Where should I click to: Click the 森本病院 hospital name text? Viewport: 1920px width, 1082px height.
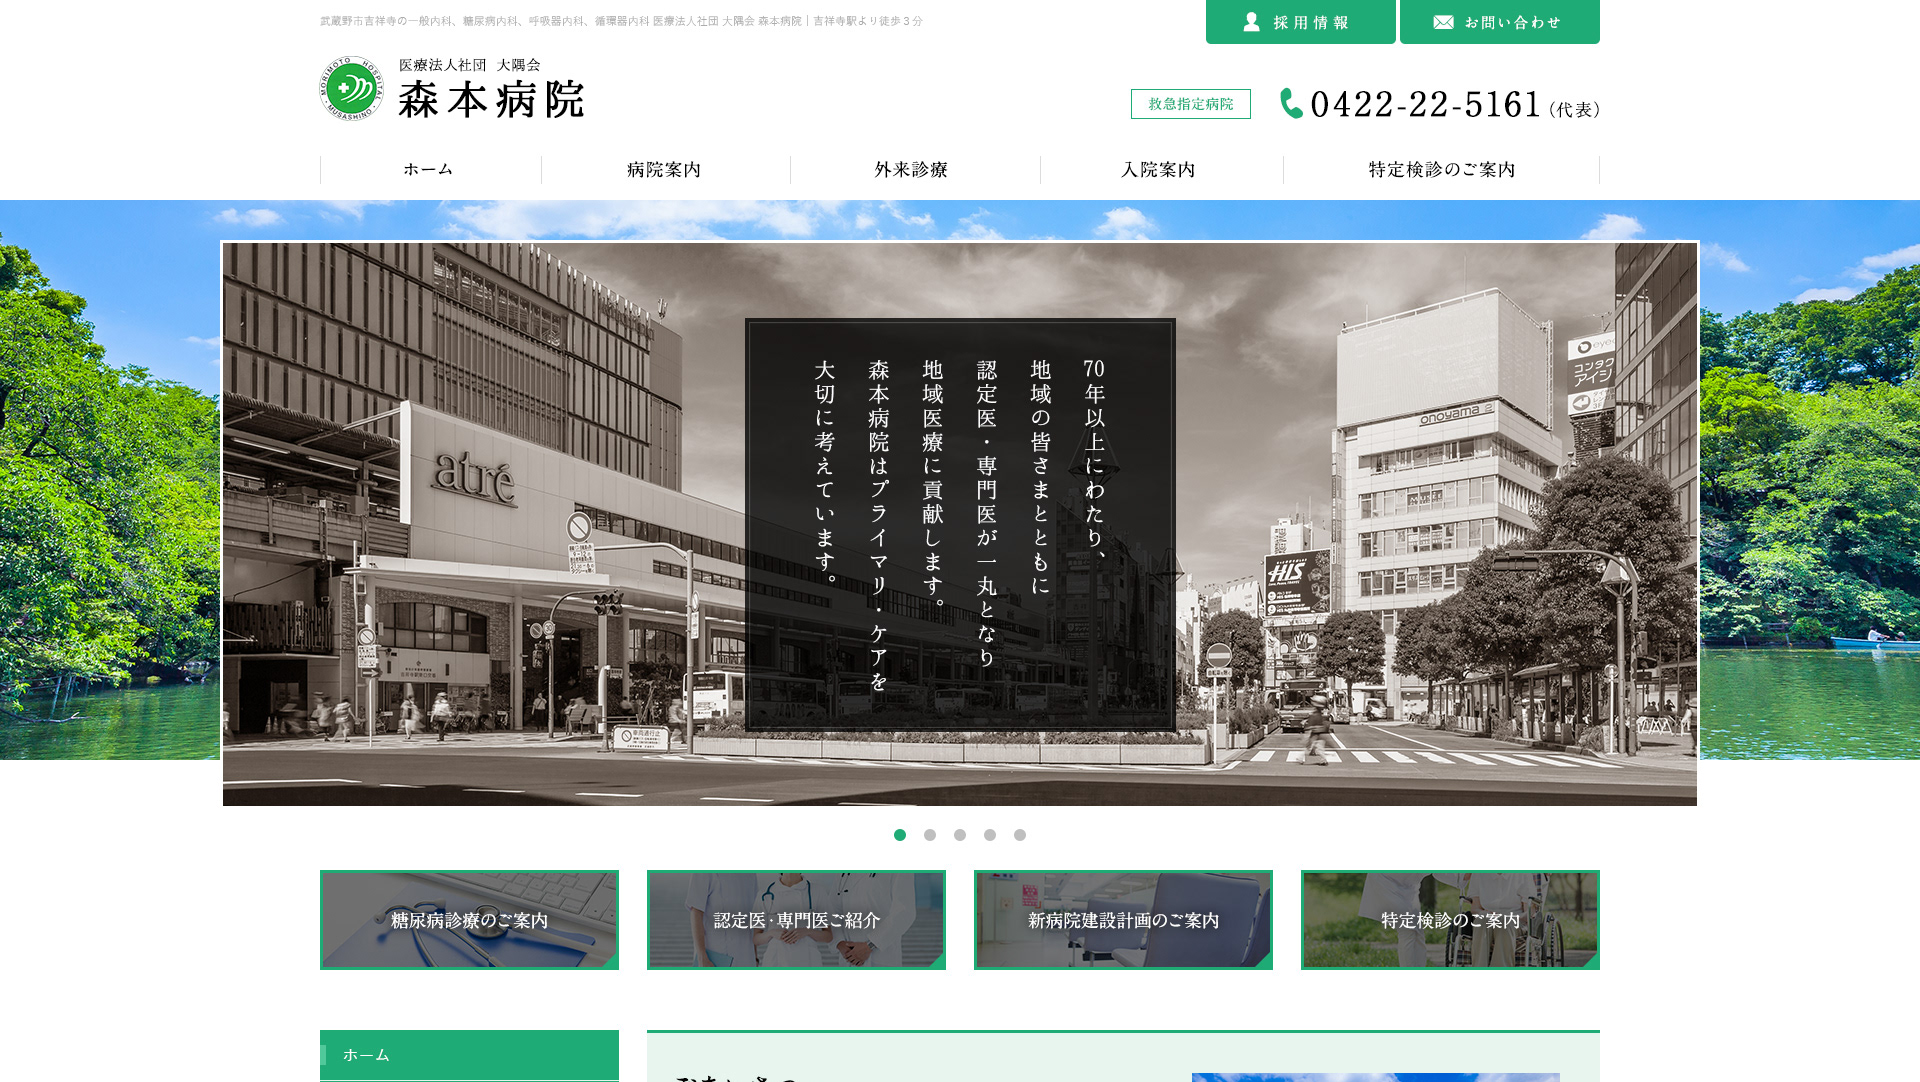pos(491,100)
